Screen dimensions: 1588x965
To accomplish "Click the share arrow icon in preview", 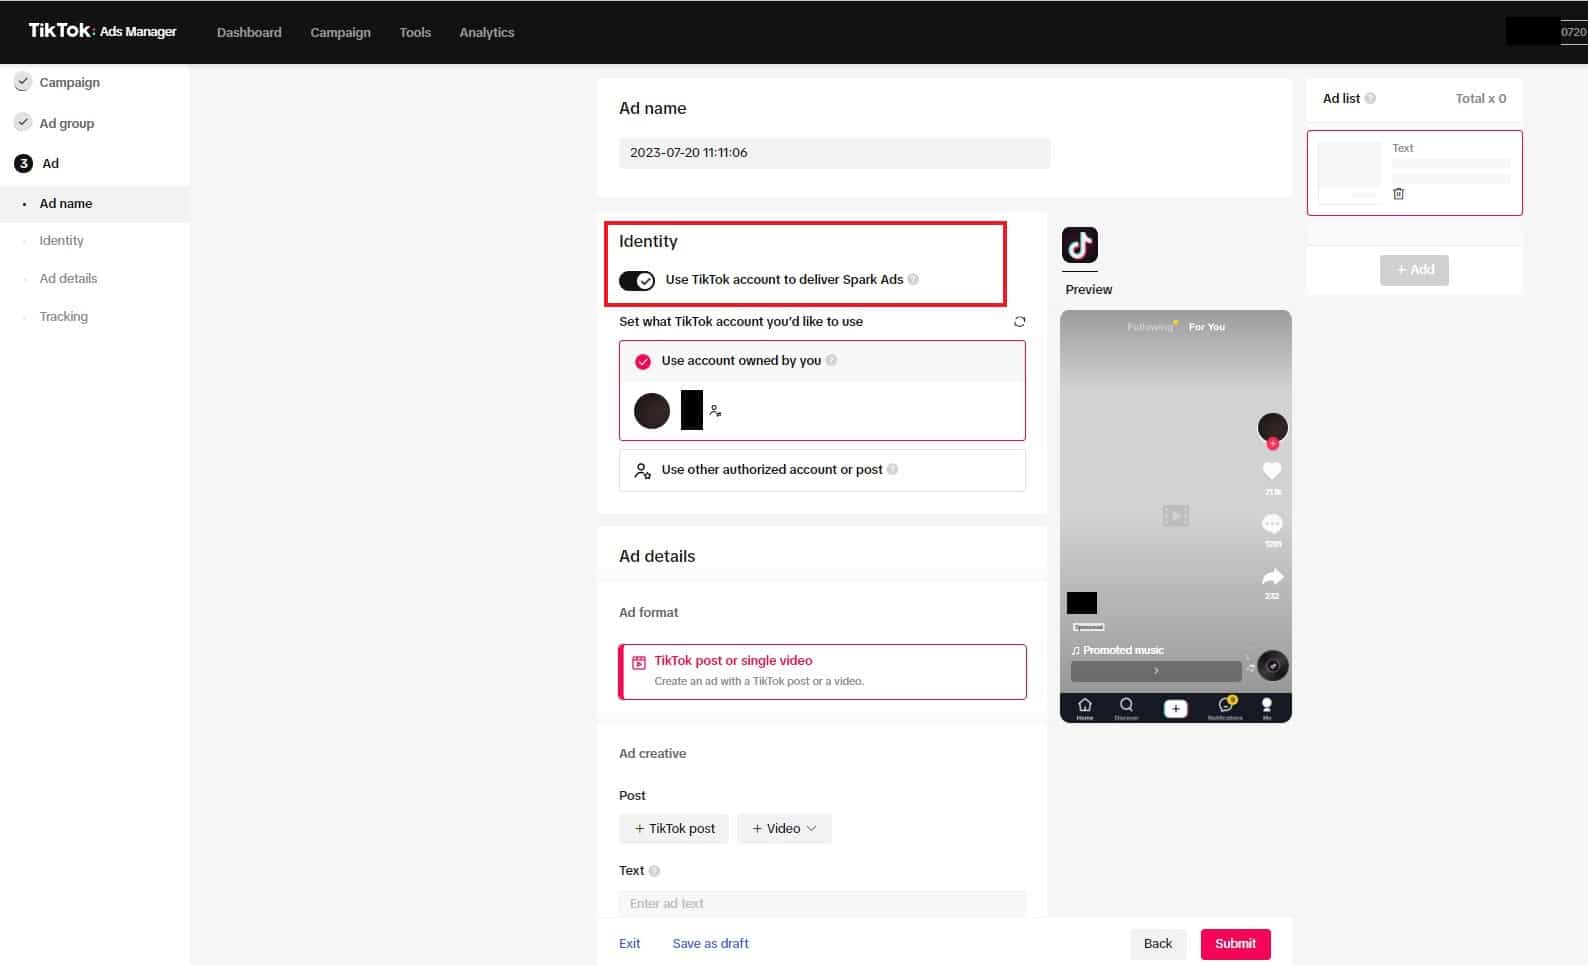I will (x=1272, y=577).
